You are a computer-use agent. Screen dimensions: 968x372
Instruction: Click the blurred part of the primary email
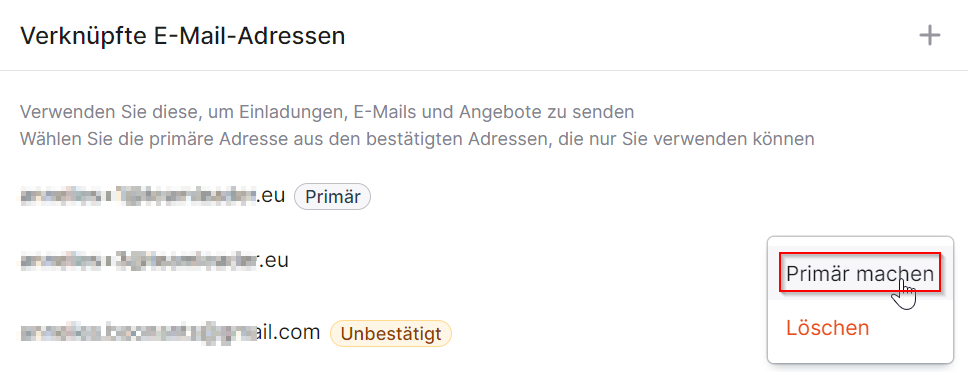[x=138, y=196]
